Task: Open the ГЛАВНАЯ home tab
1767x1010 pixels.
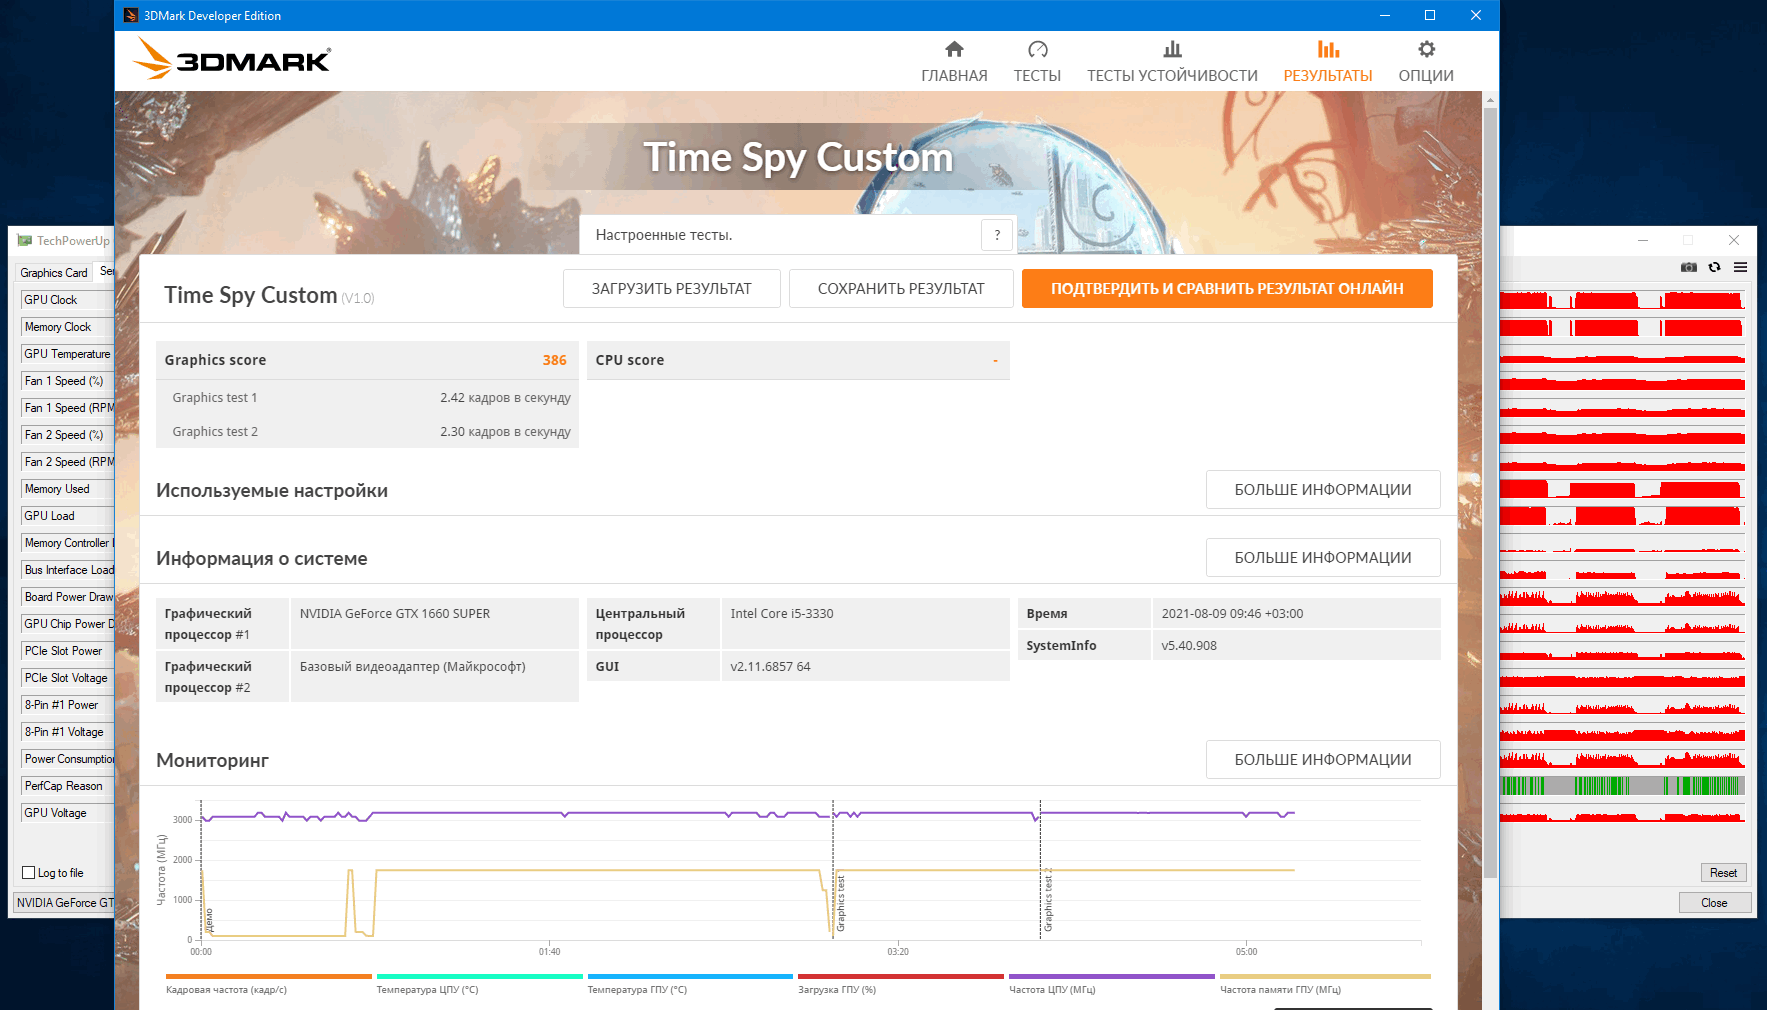Action: pos(954,62)
